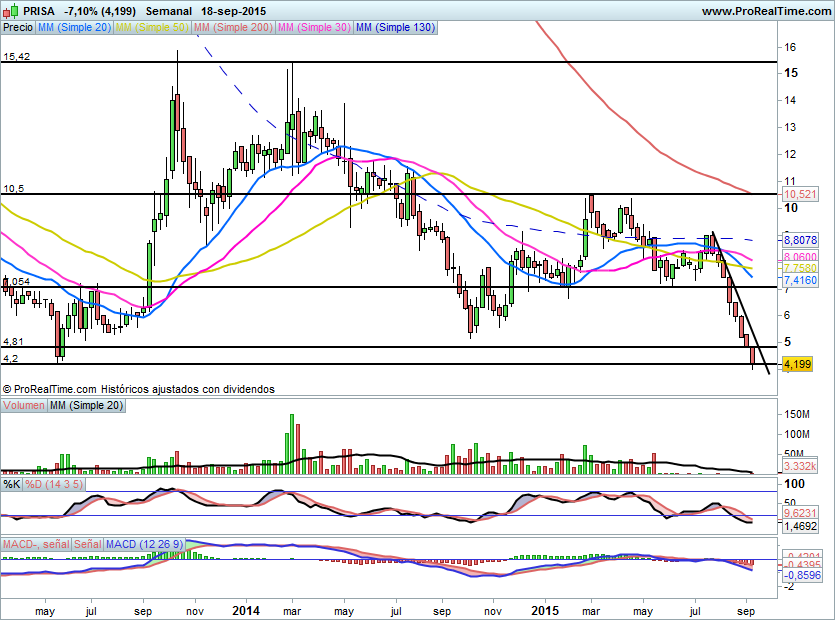
Task: Select the MM (Simple 200) label
Action: point(233,27)
